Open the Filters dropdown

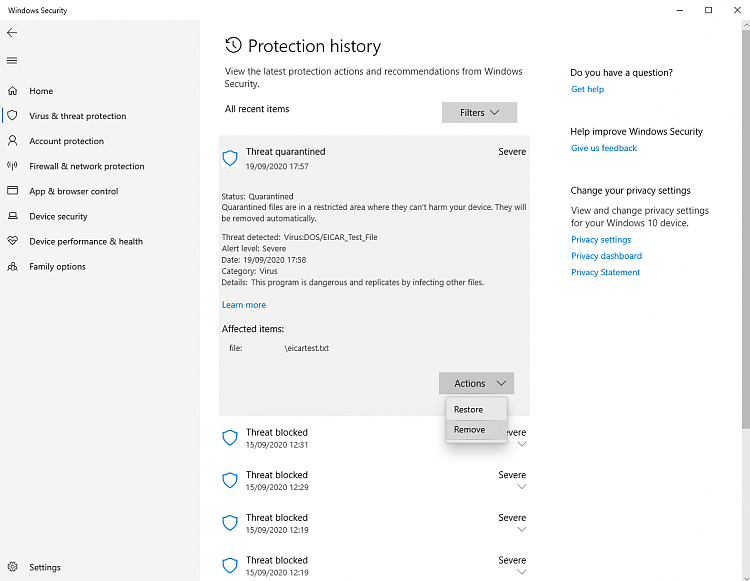[x=479, y=112]
